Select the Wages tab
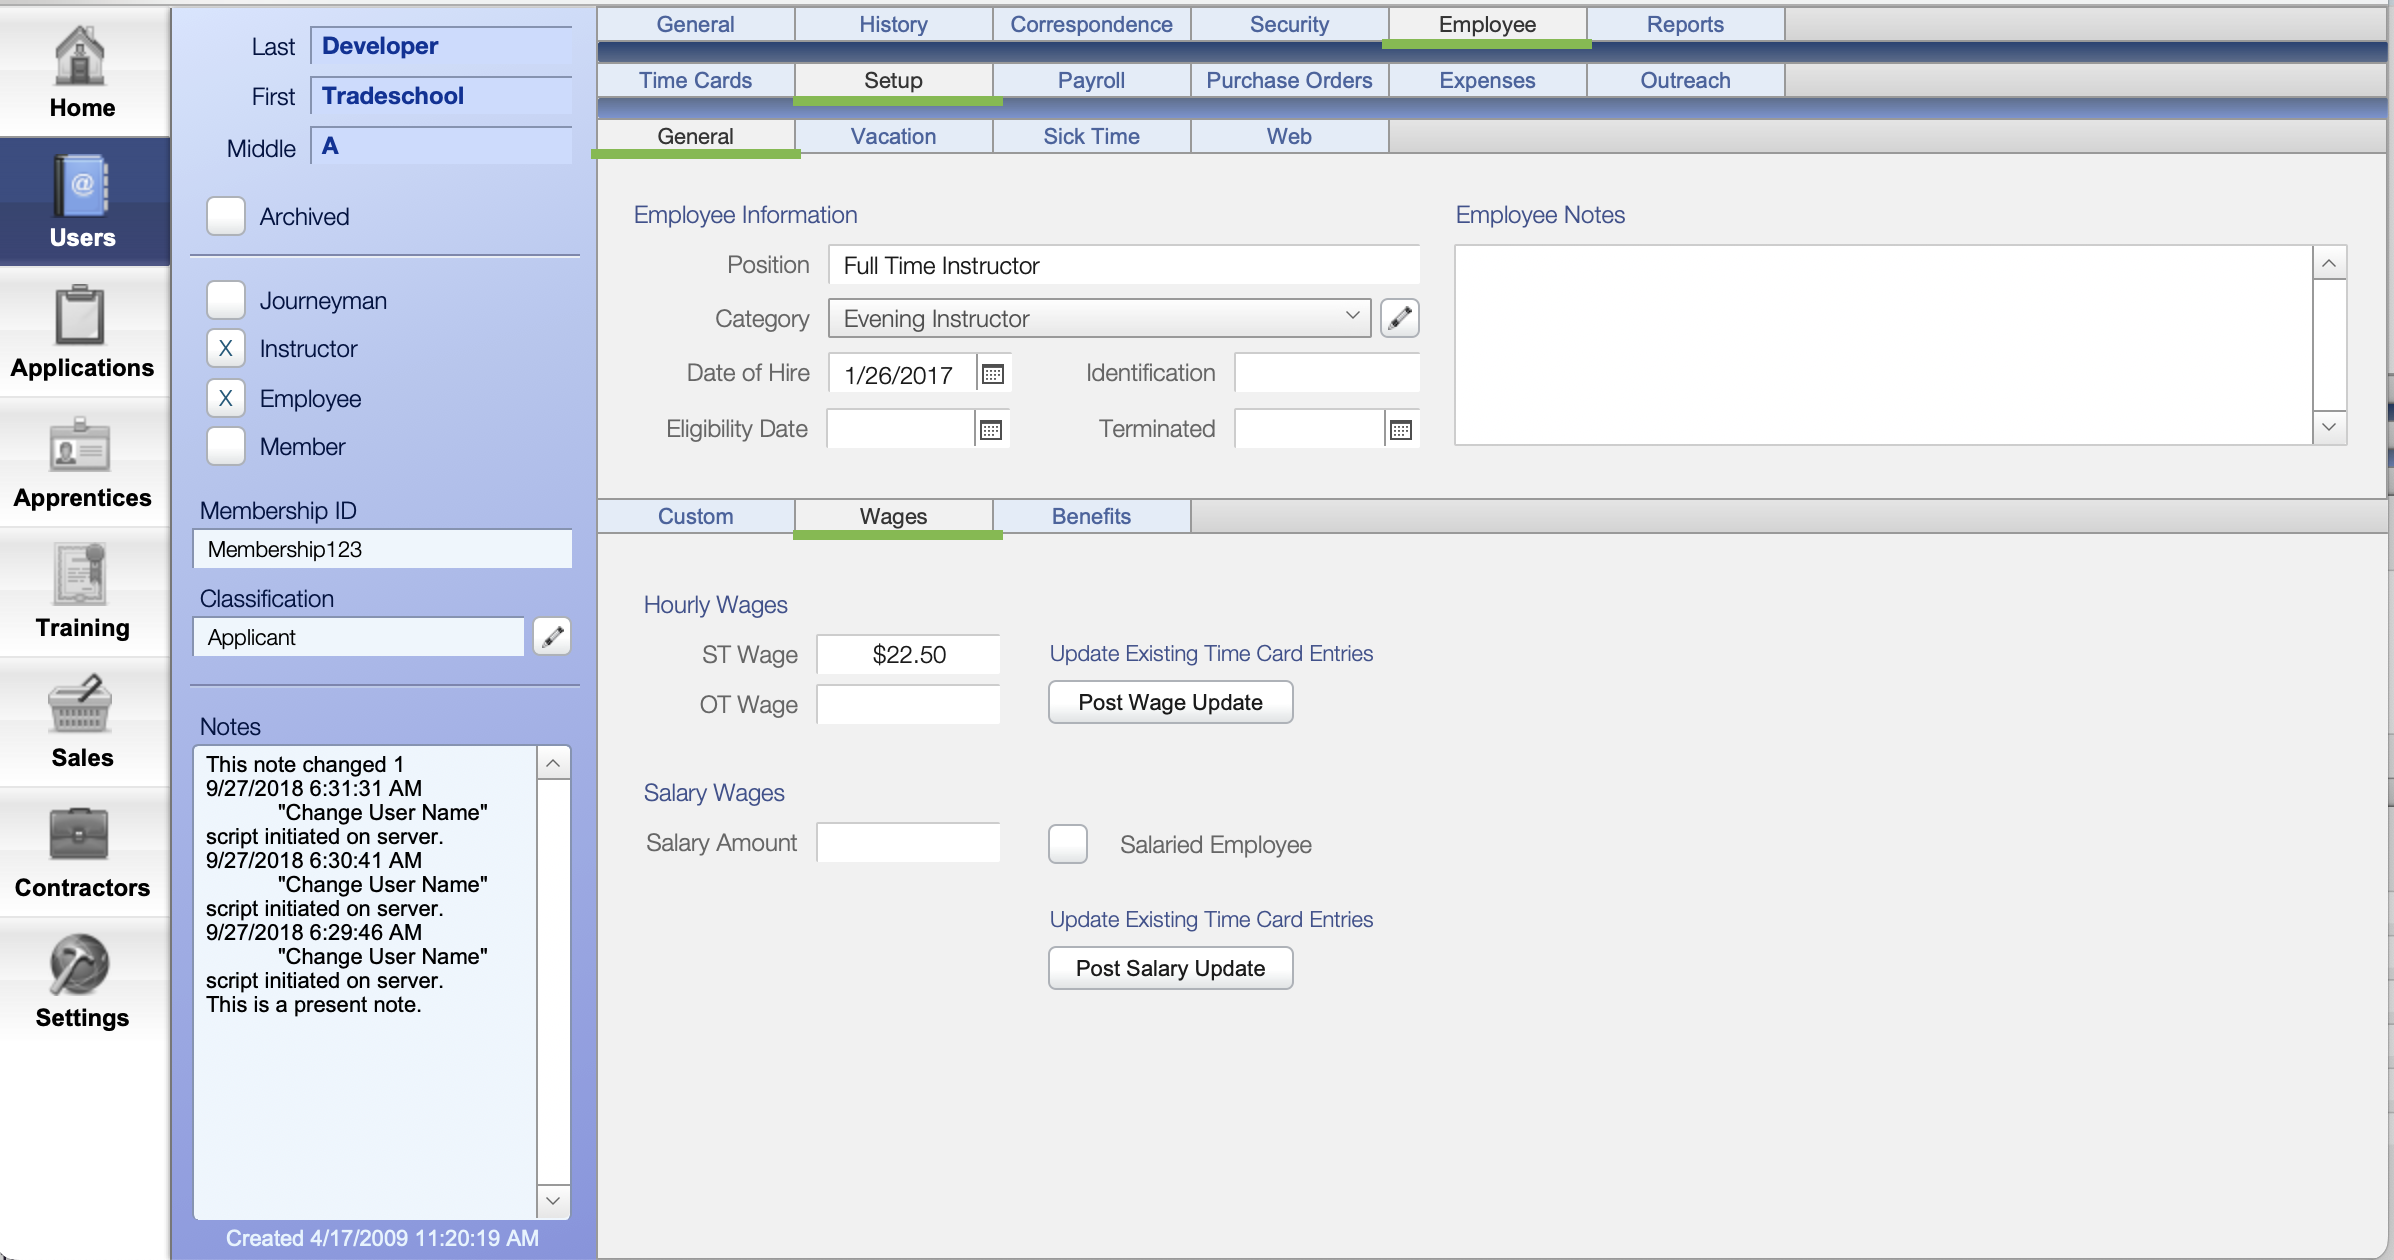Screen dimensions: 2394x1260 tap(893, 516)
